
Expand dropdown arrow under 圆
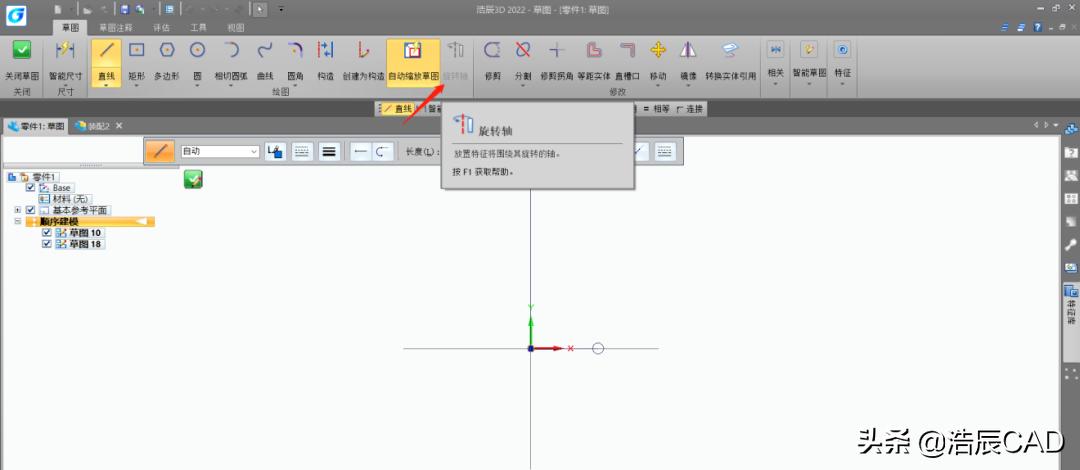[x=198, y=85]
